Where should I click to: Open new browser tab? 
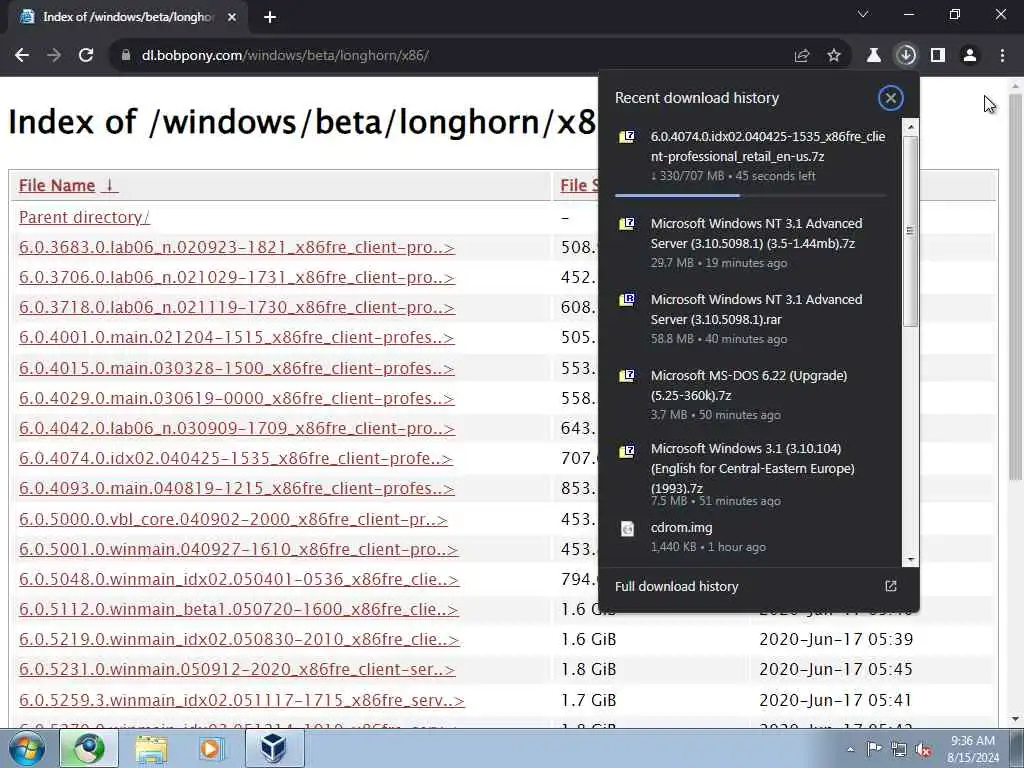tap(270, 18)
